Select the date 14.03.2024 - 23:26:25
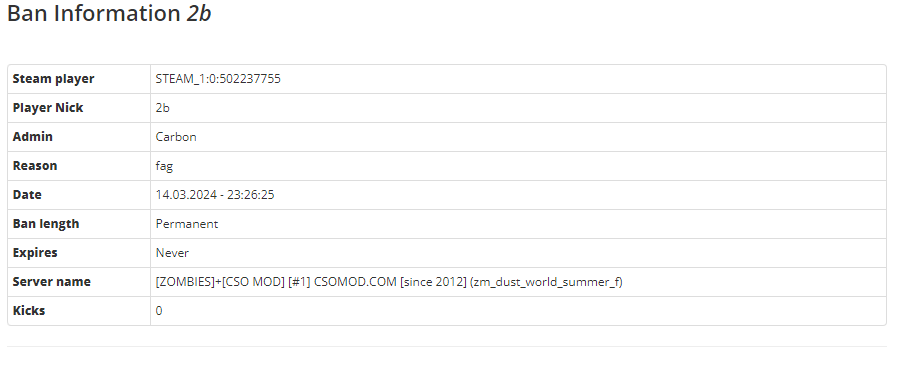Viewport: 903px width, 369px height. 215,195
